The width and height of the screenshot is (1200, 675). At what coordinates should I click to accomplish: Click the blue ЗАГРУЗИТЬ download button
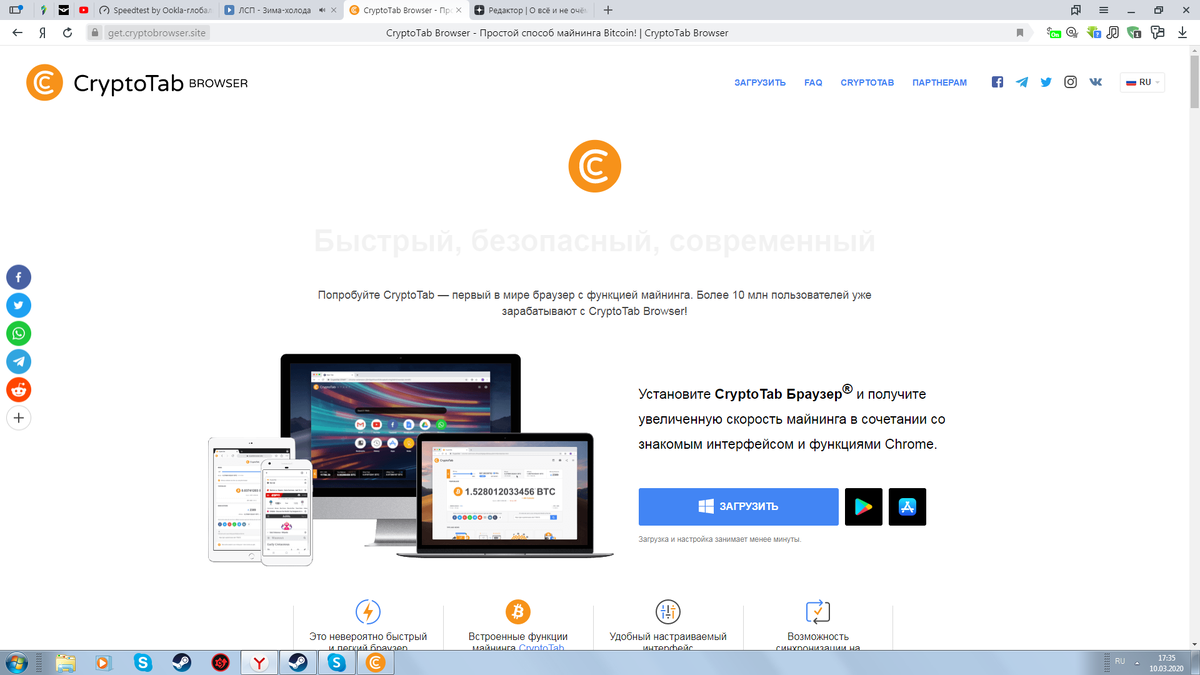tap(738, 507)
